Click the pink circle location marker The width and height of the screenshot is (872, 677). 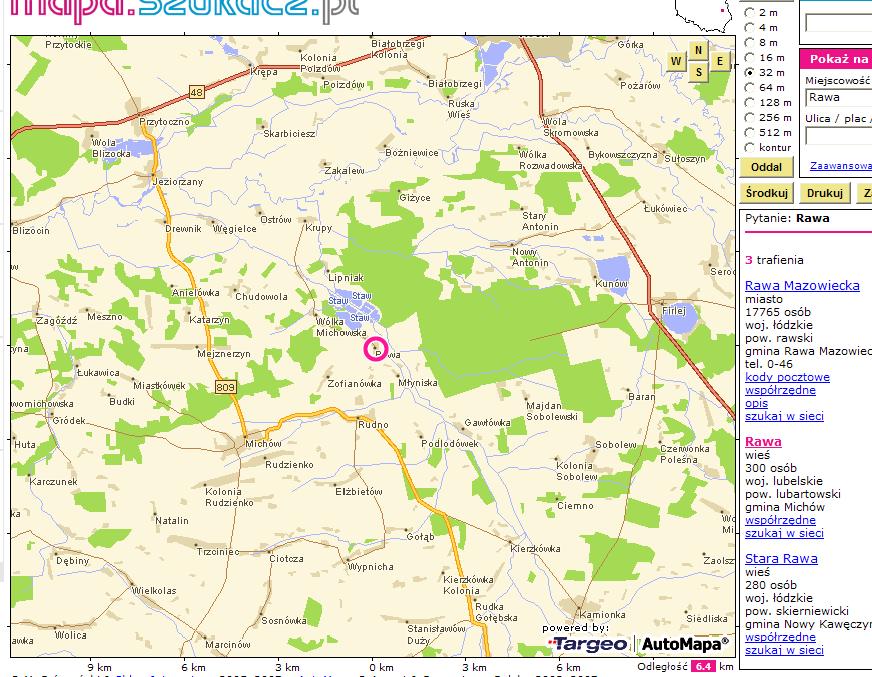coord(375,348)
